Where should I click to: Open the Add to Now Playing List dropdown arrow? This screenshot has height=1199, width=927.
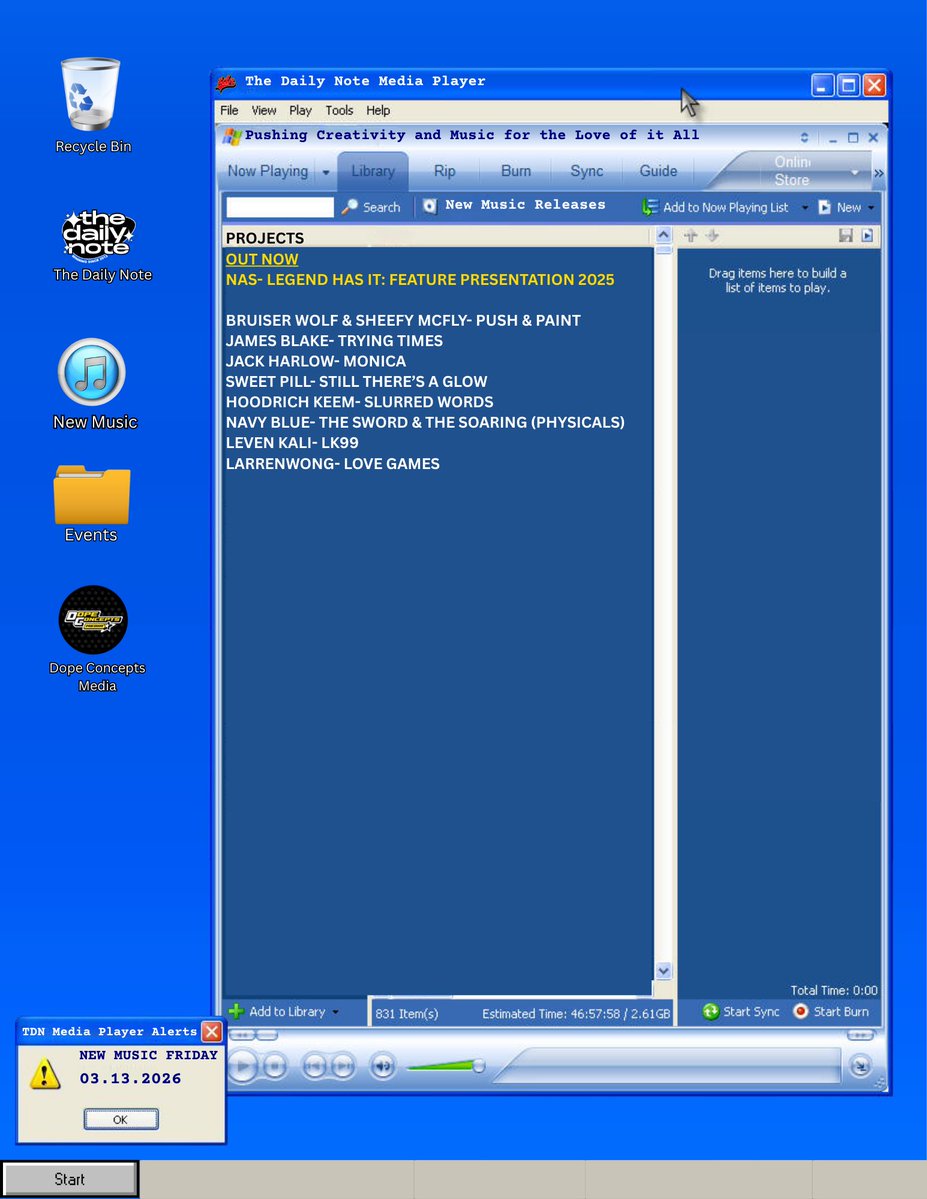805,207
